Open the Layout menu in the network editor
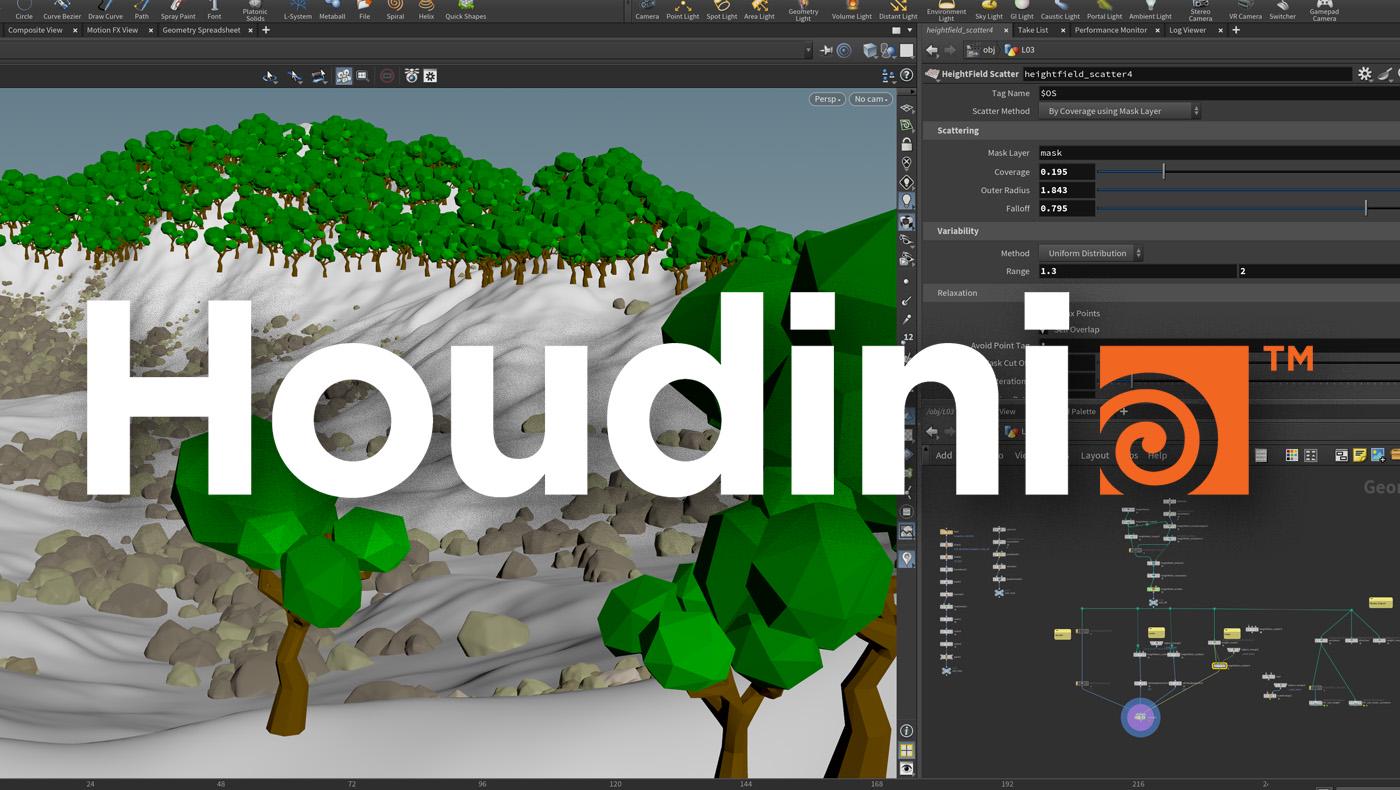This screenshot has height=790, width=1400. 1095,455
